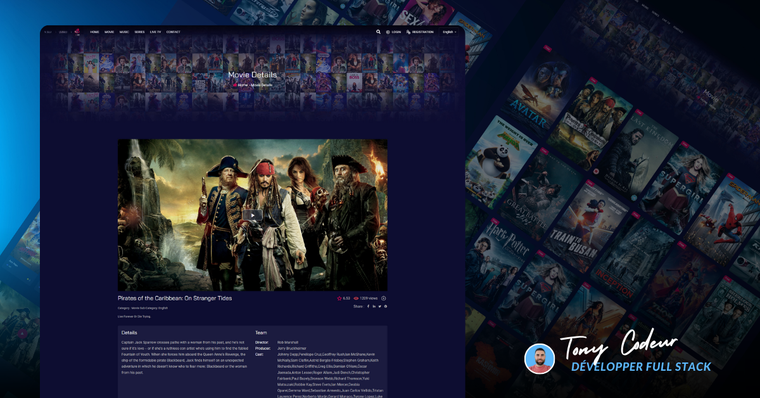This screenshot has height=398, width=760.
Task: Click the site logo icon in the navbar
Action: pos(77,32)
